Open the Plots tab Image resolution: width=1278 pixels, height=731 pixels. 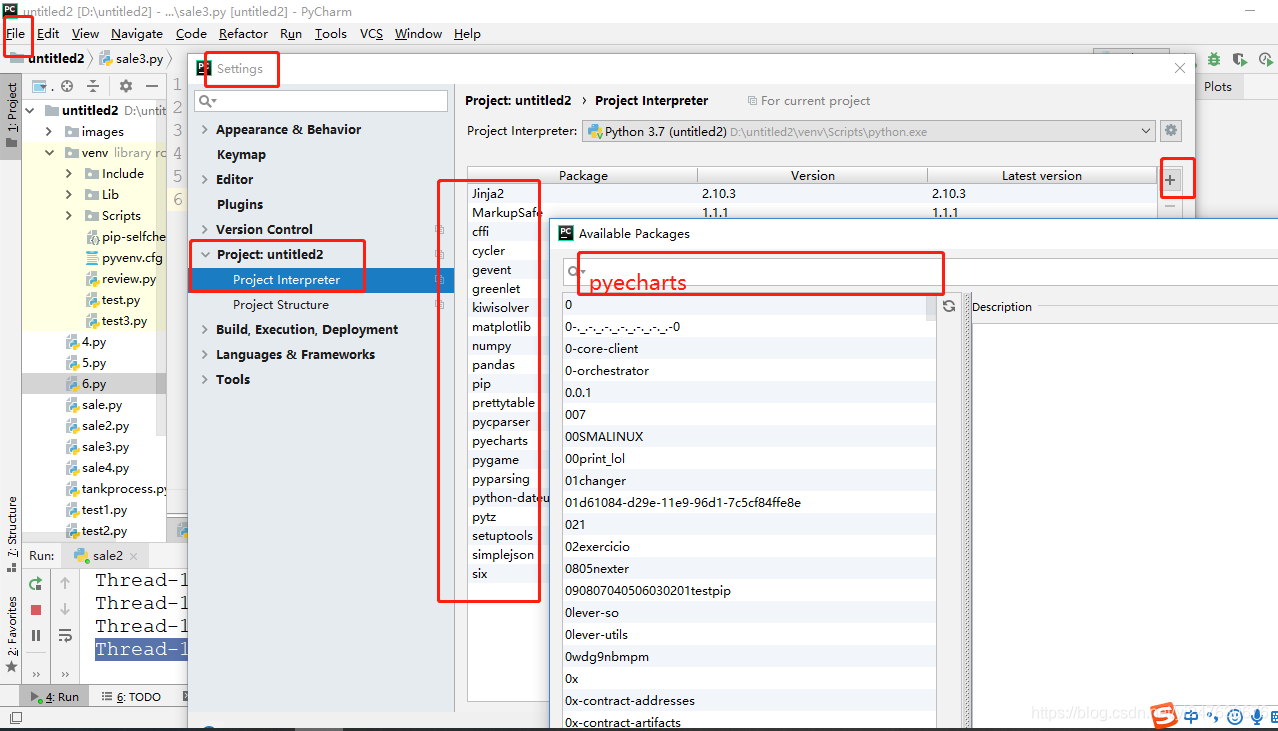click(x=1217, y=86)
